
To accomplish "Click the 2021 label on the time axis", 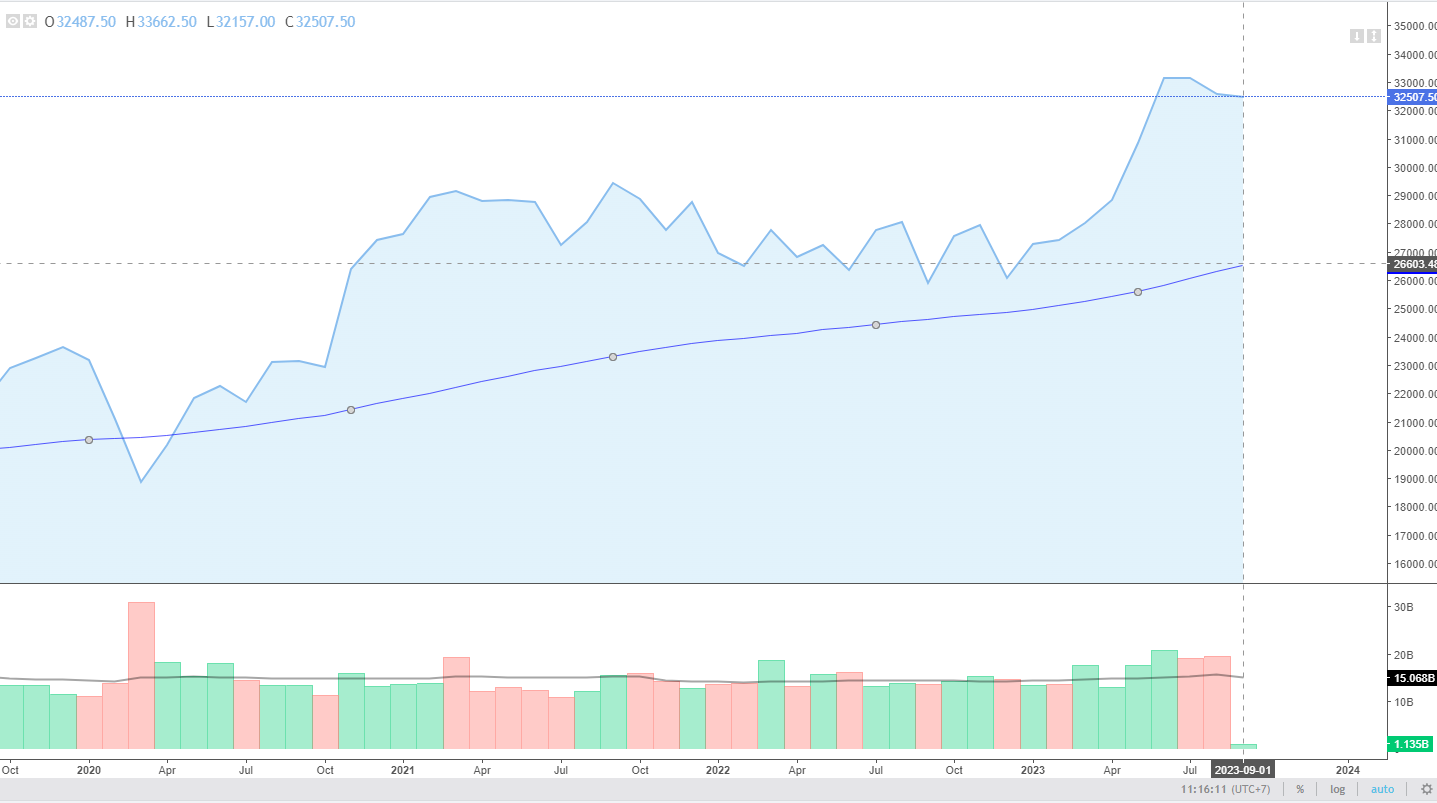I will coord(403,770).
